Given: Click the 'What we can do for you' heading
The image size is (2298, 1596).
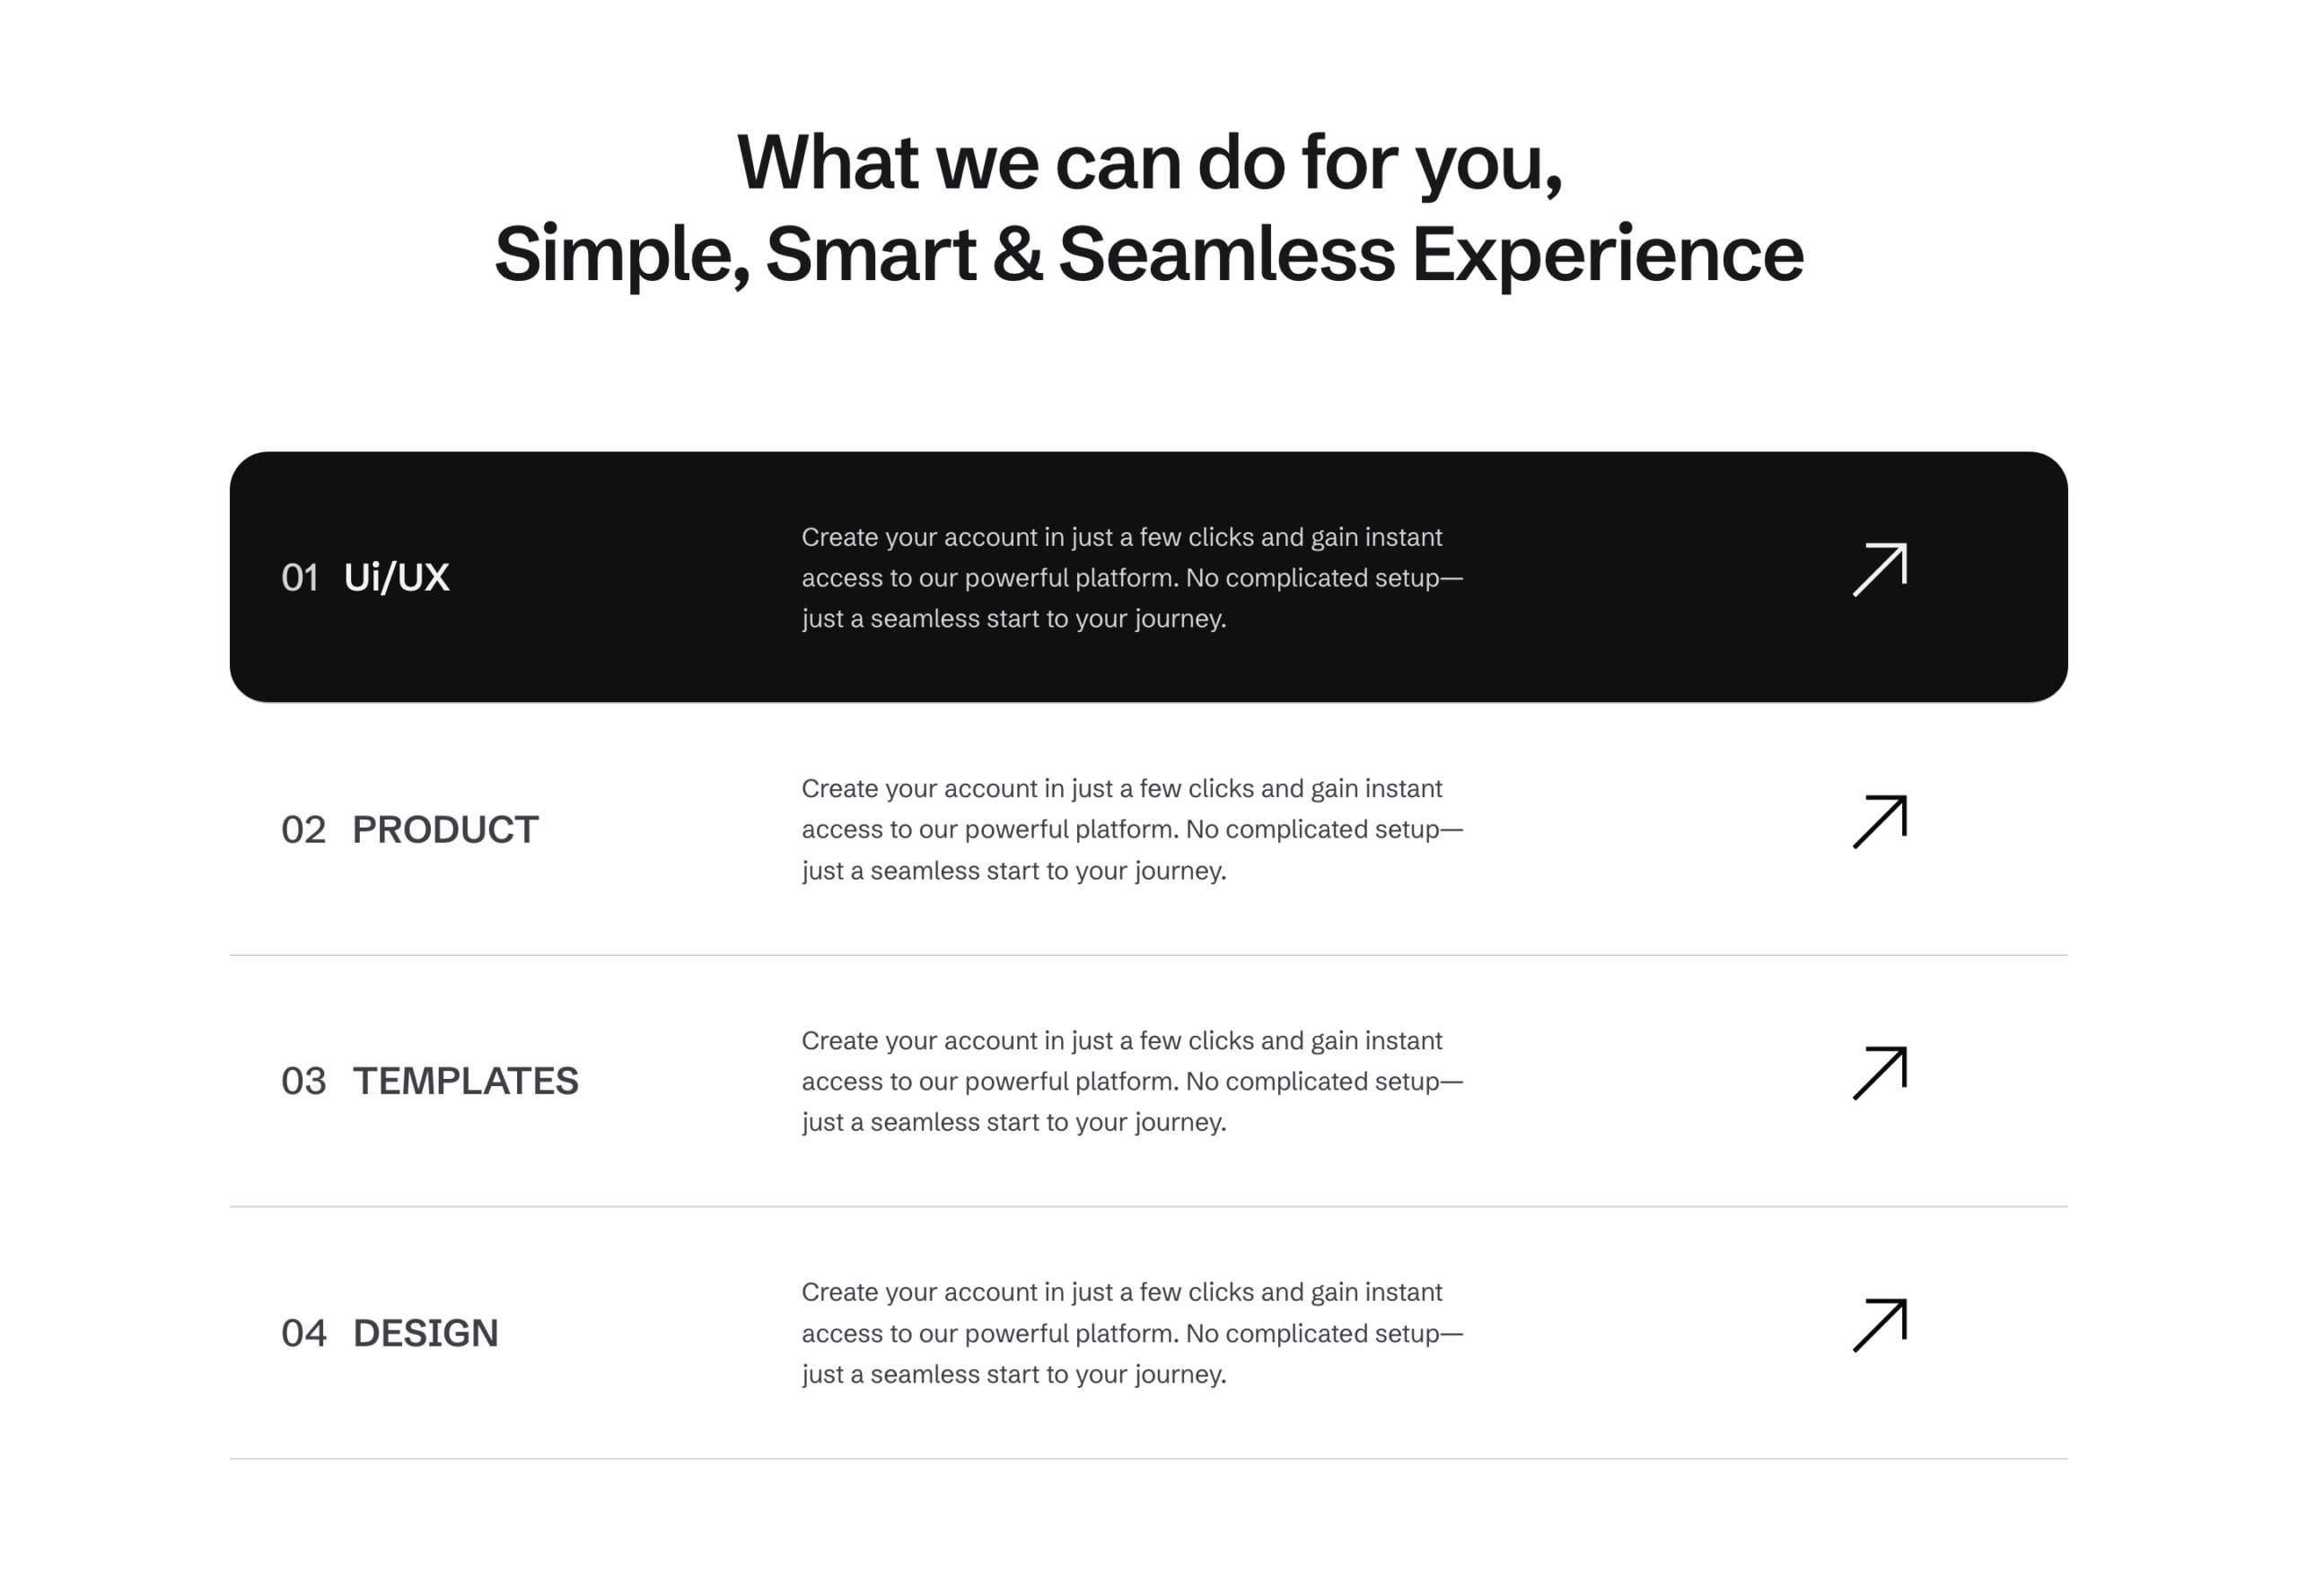Looking at the screenshot, I should click(1149, 163).
